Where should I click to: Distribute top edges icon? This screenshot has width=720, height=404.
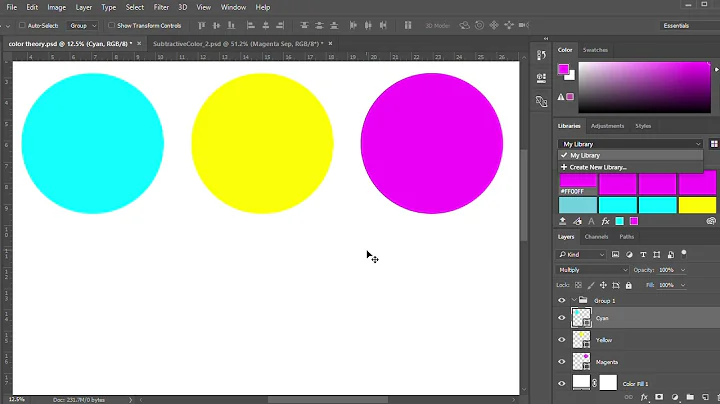(x=304, y=26)
